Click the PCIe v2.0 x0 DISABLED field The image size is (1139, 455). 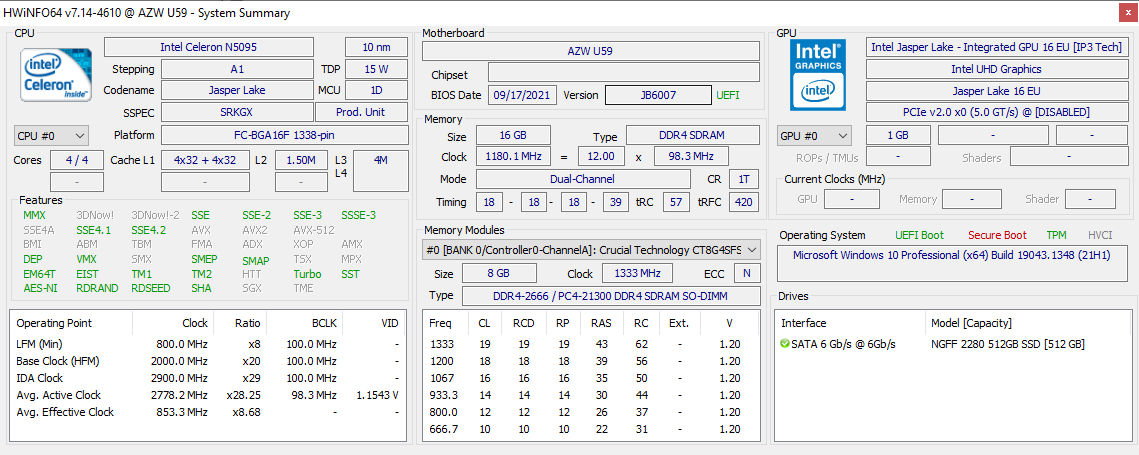pos(996,113)
